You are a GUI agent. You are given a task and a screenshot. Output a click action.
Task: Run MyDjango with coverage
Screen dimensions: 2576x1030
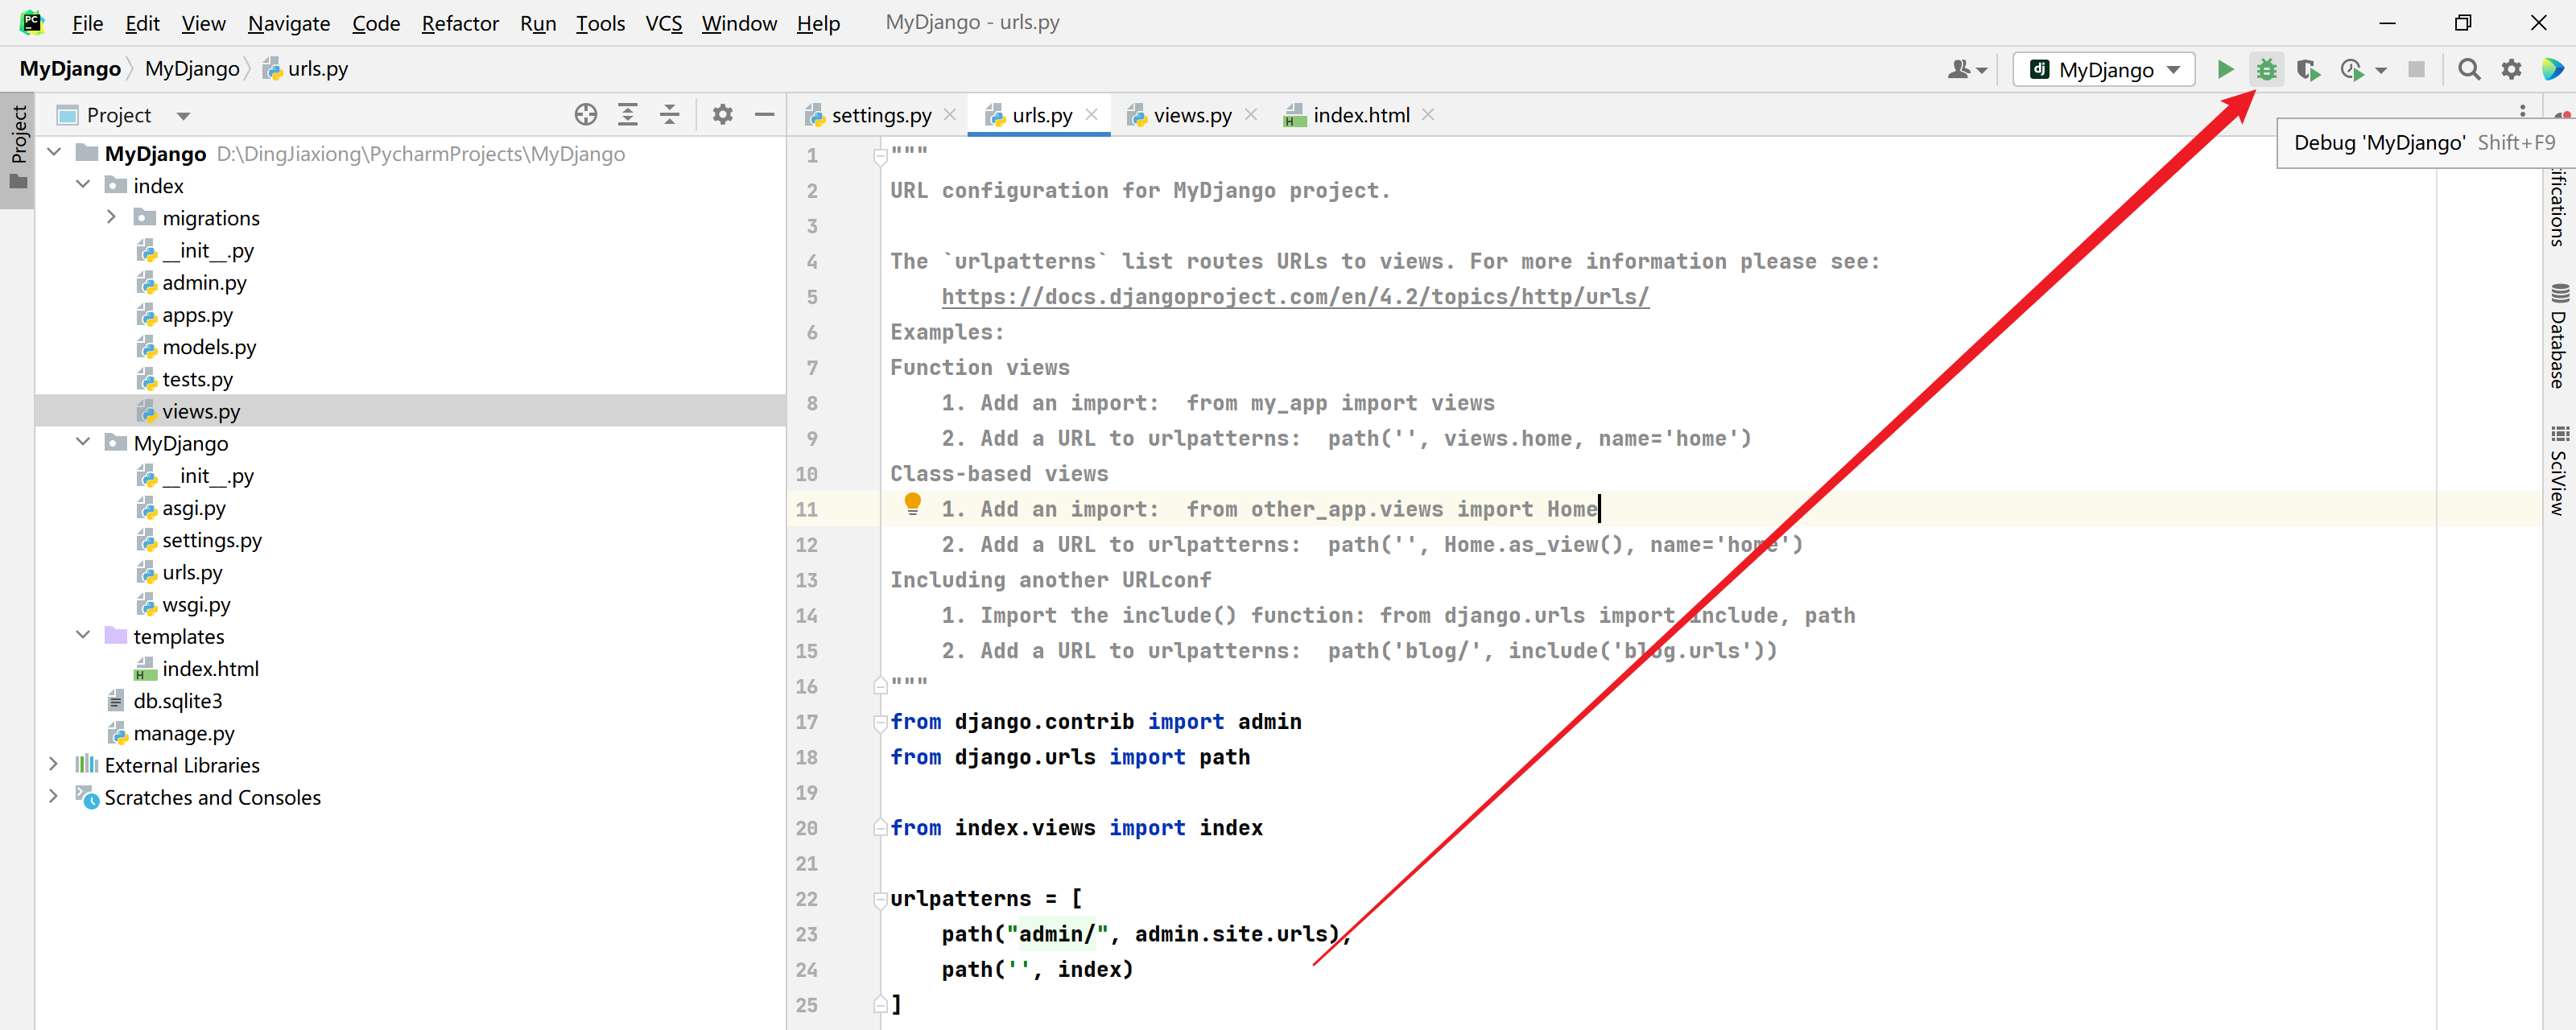click(2308, 69)
